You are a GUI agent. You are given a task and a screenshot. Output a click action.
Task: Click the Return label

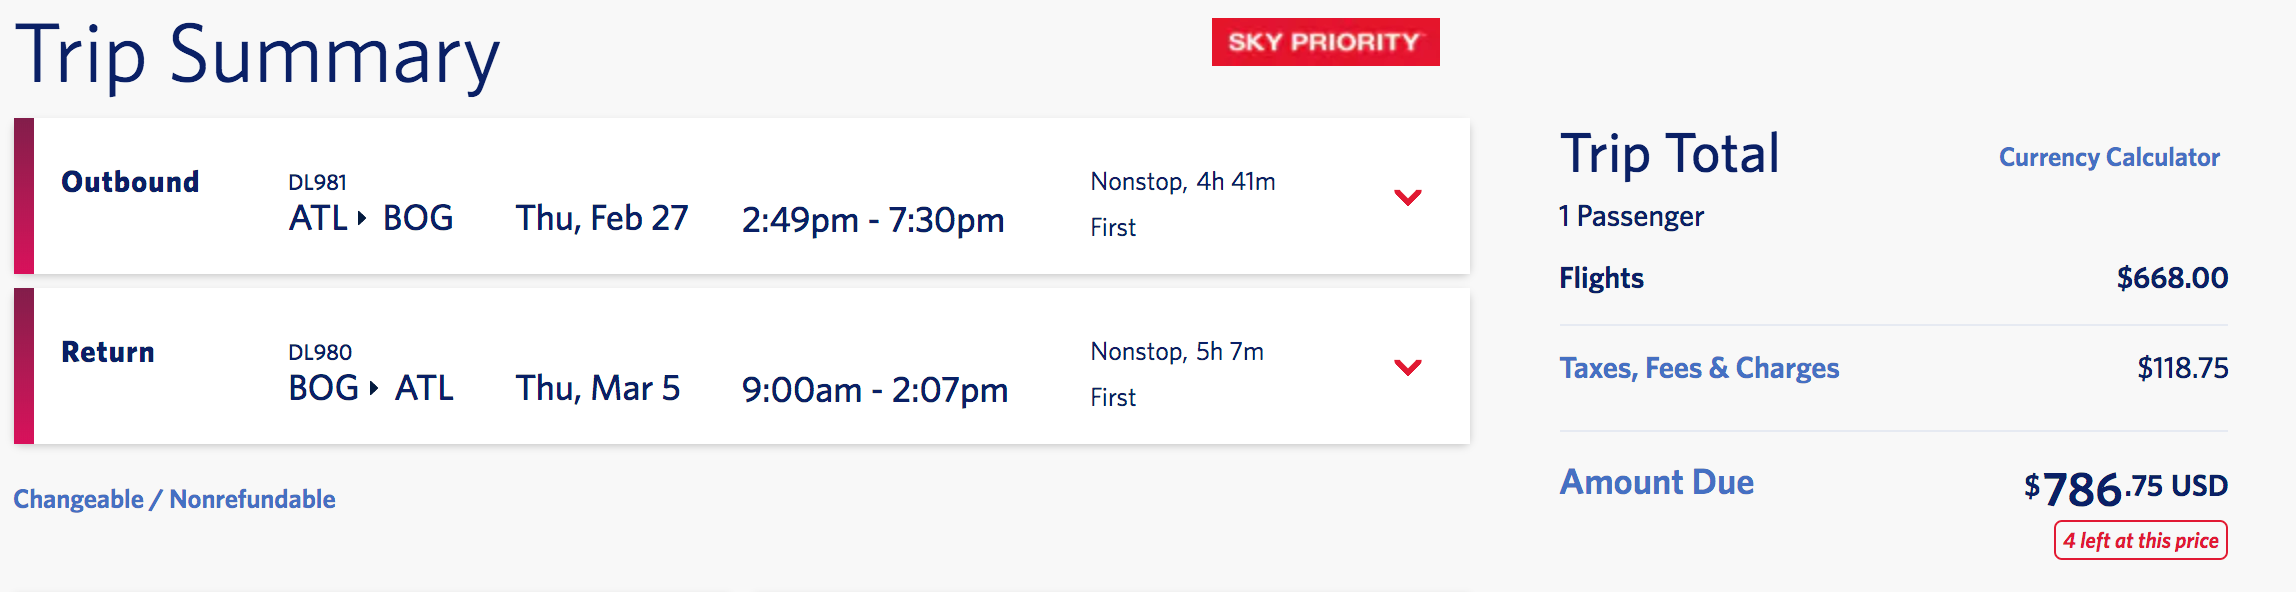108,352
